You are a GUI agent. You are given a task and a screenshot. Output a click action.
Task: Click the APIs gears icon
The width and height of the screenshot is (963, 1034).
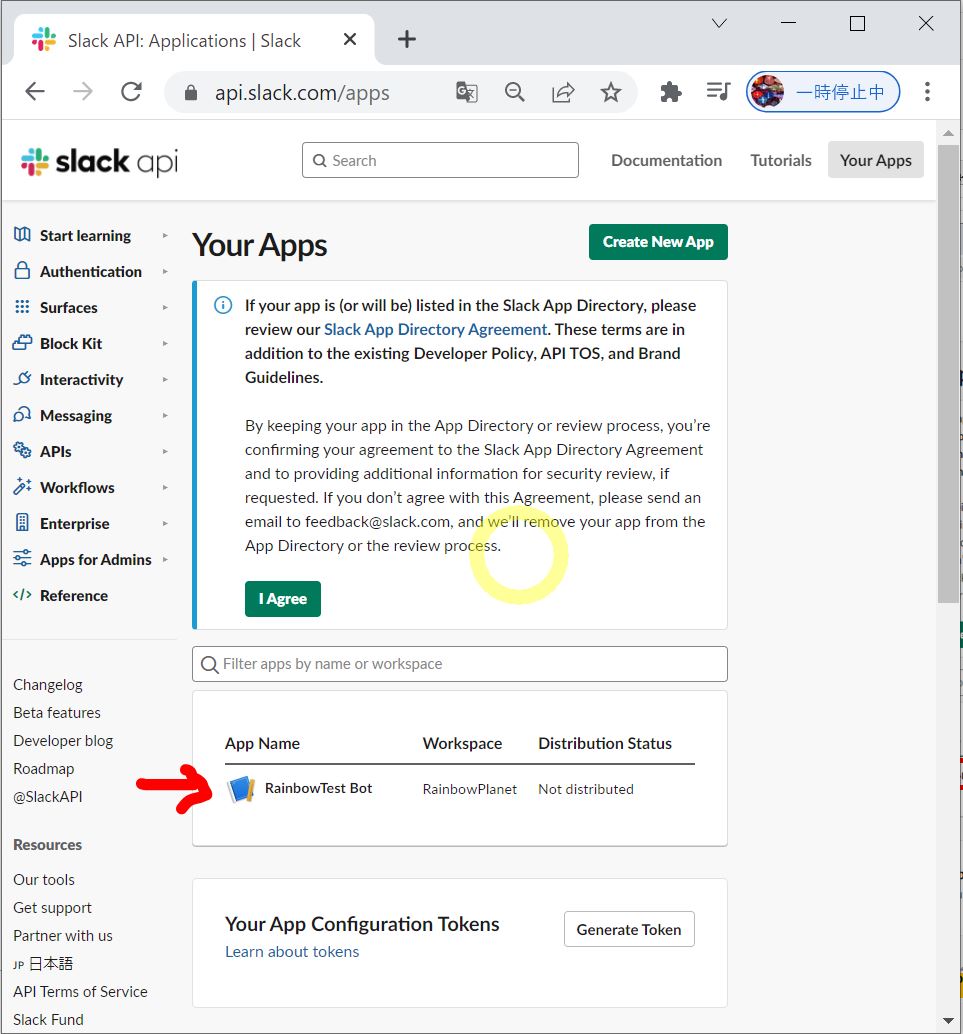point(22,450)
